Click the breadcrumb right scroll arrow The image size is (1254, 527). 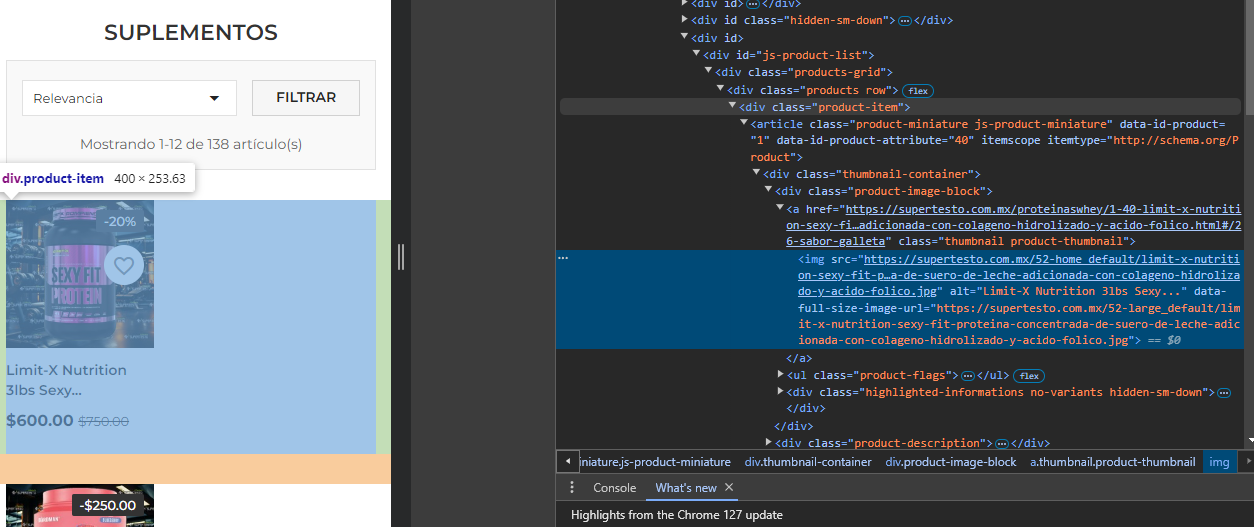point(1245,462)
